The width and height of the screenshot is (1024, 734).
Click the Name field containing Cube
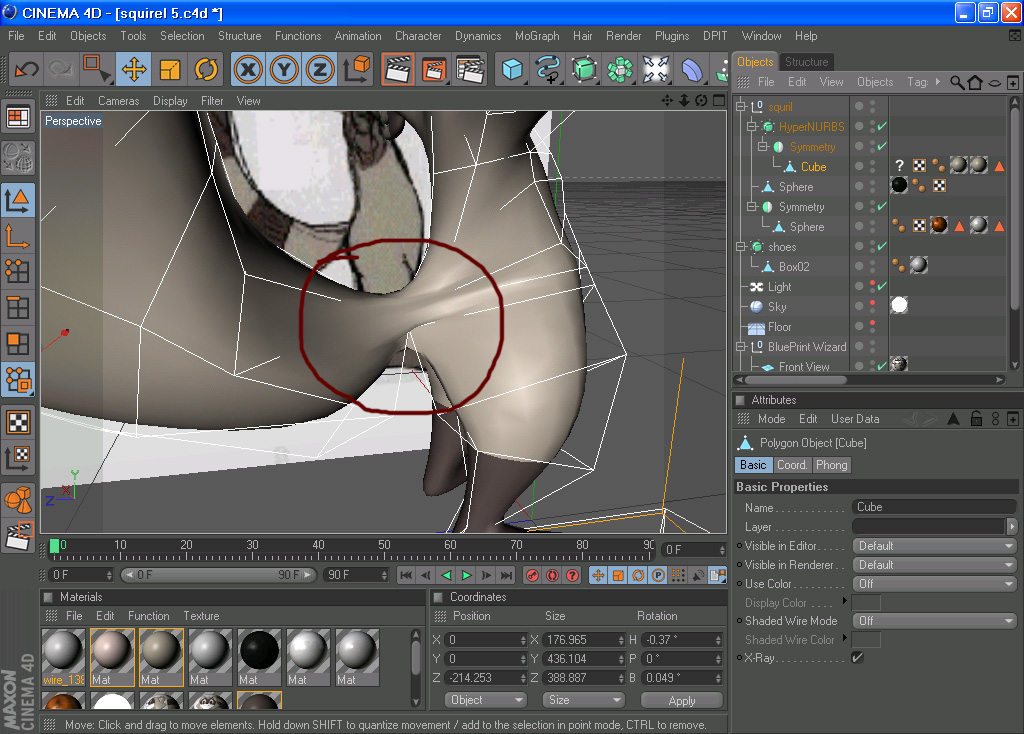[935, 507]
